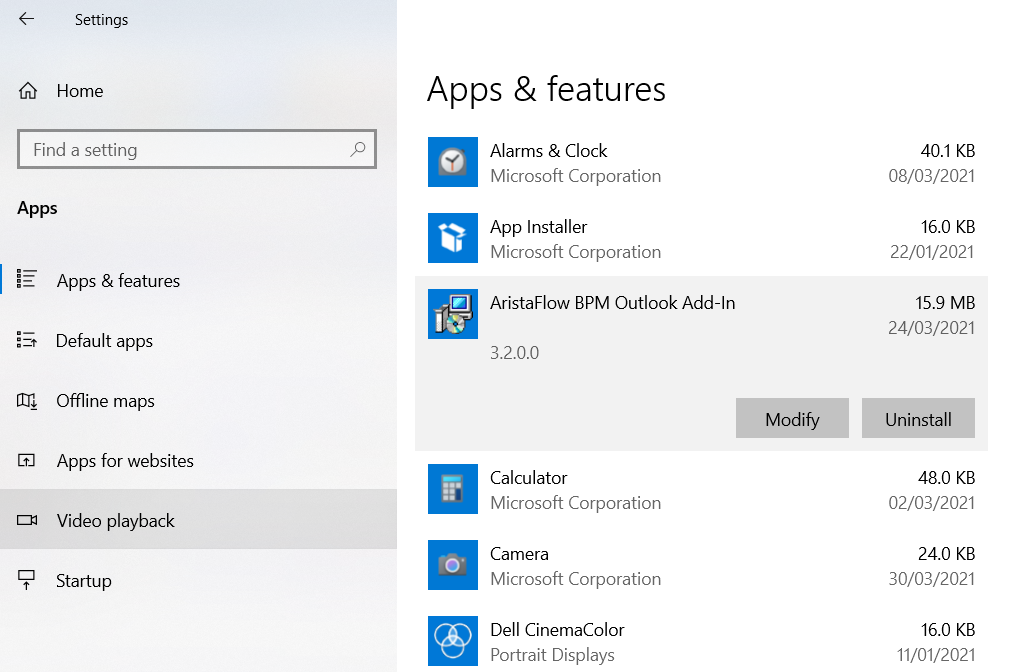Click the Home house icon

(x=28, y=91)
